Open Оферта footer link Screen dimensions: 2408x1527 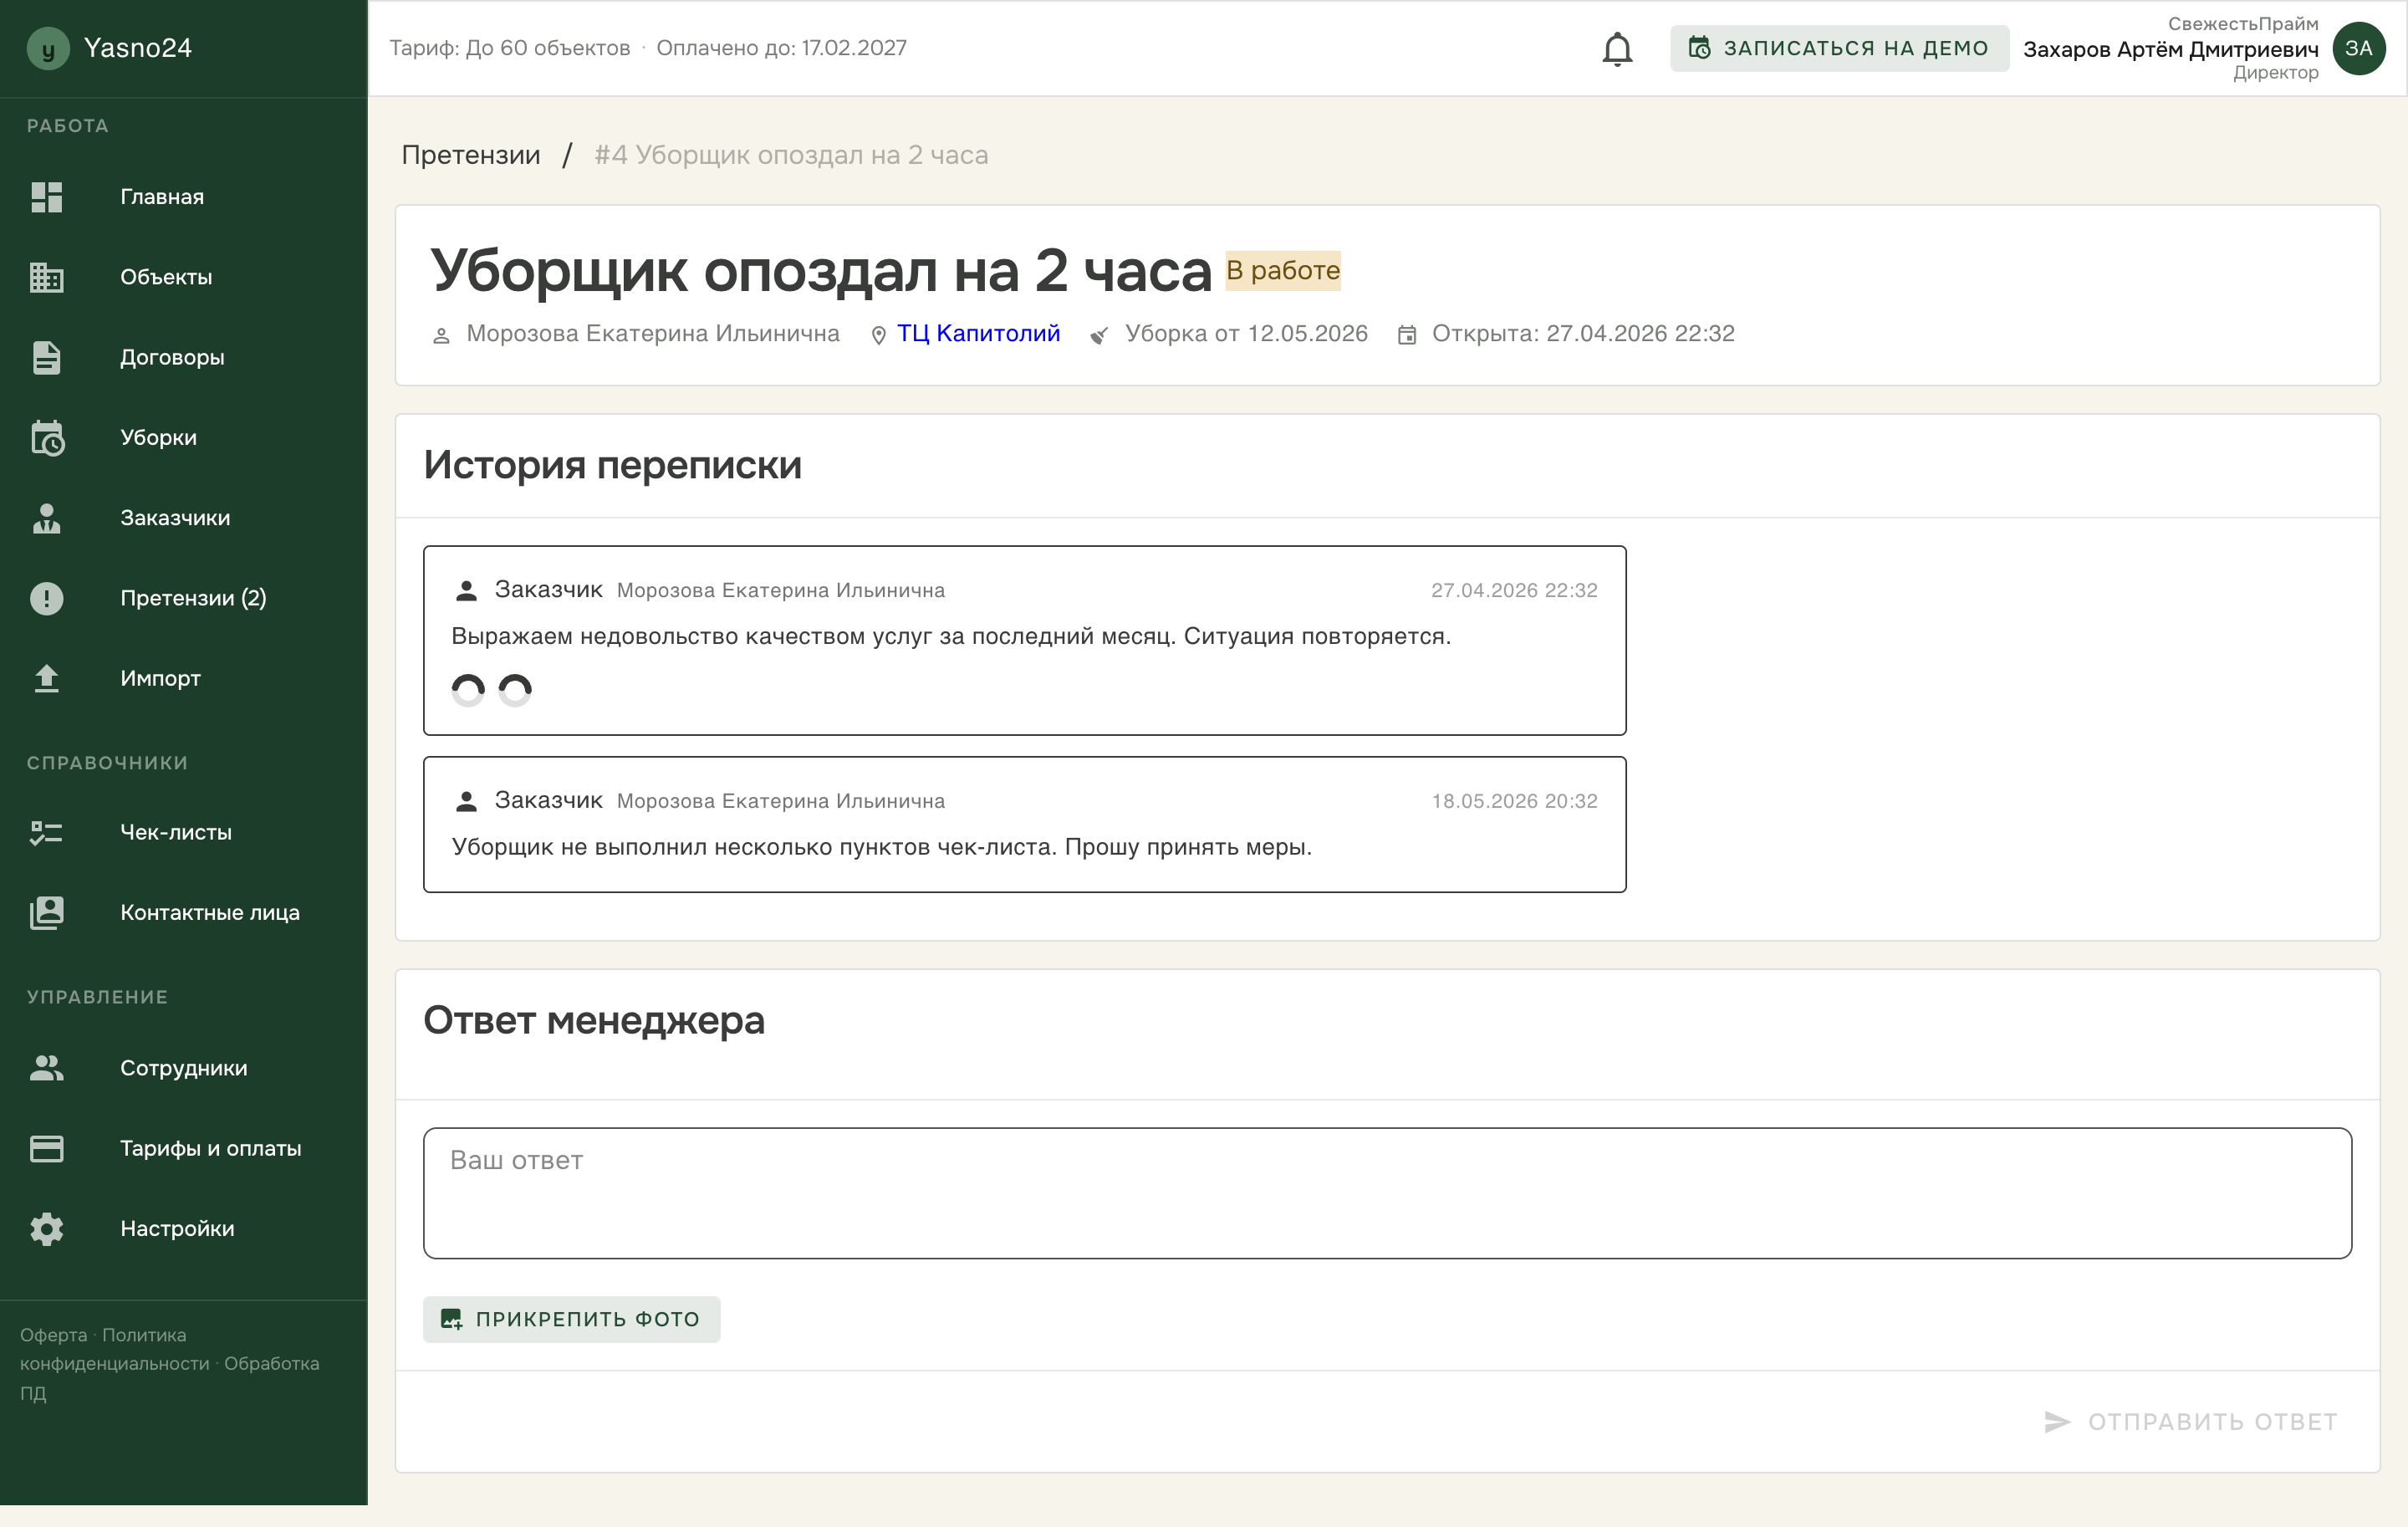pyautogui.click(x=54, y=1335)
